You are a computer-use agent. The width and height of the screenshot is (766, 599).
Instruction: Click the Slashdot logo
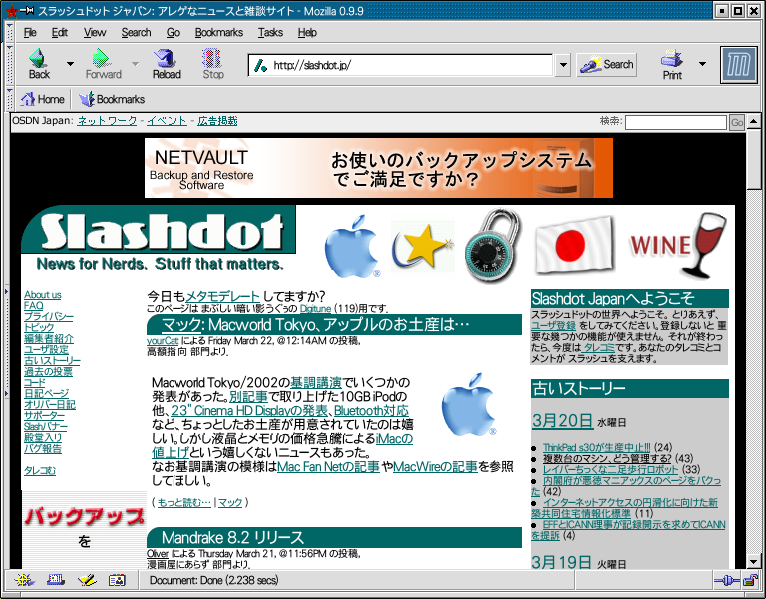[x=159, y=230]
